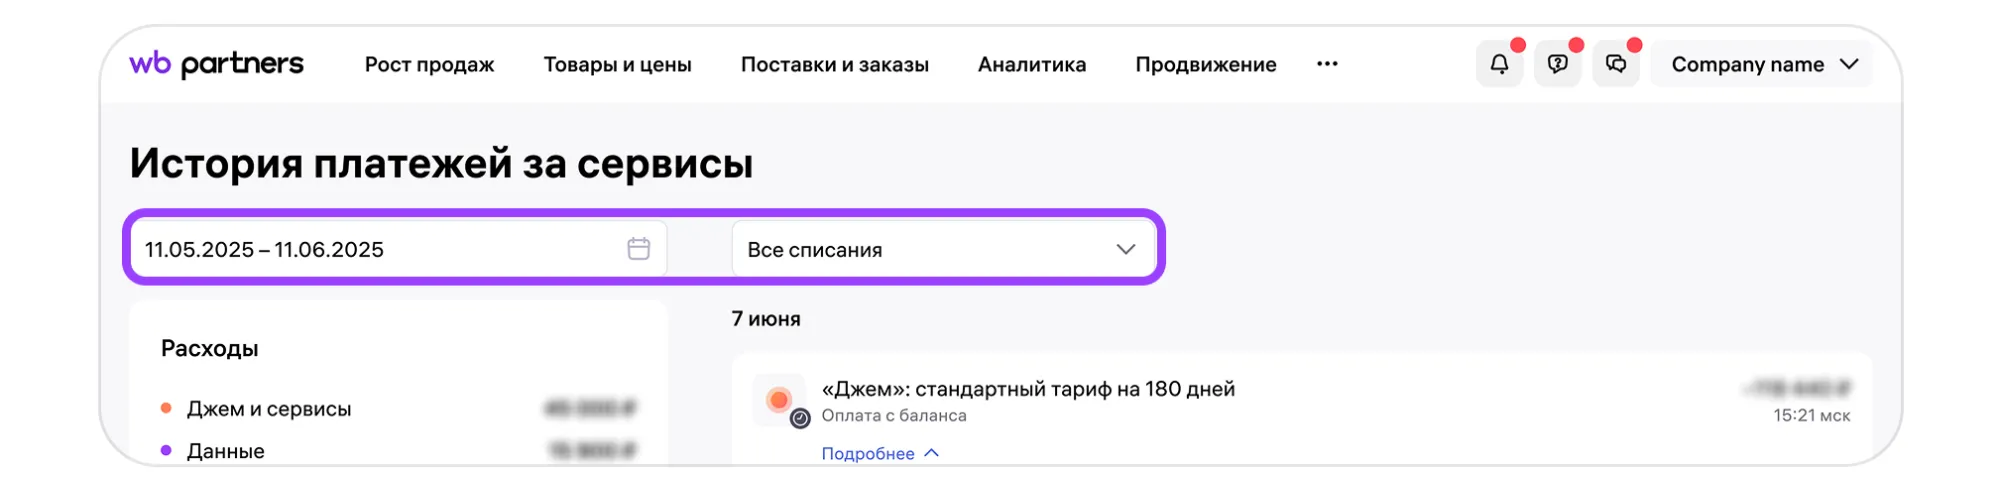The image size is (1999, 491).
Task: Click the date range 11.05.2025 – 11.06.2025 field
Action: pyautogui.click(x=380, y=249)
